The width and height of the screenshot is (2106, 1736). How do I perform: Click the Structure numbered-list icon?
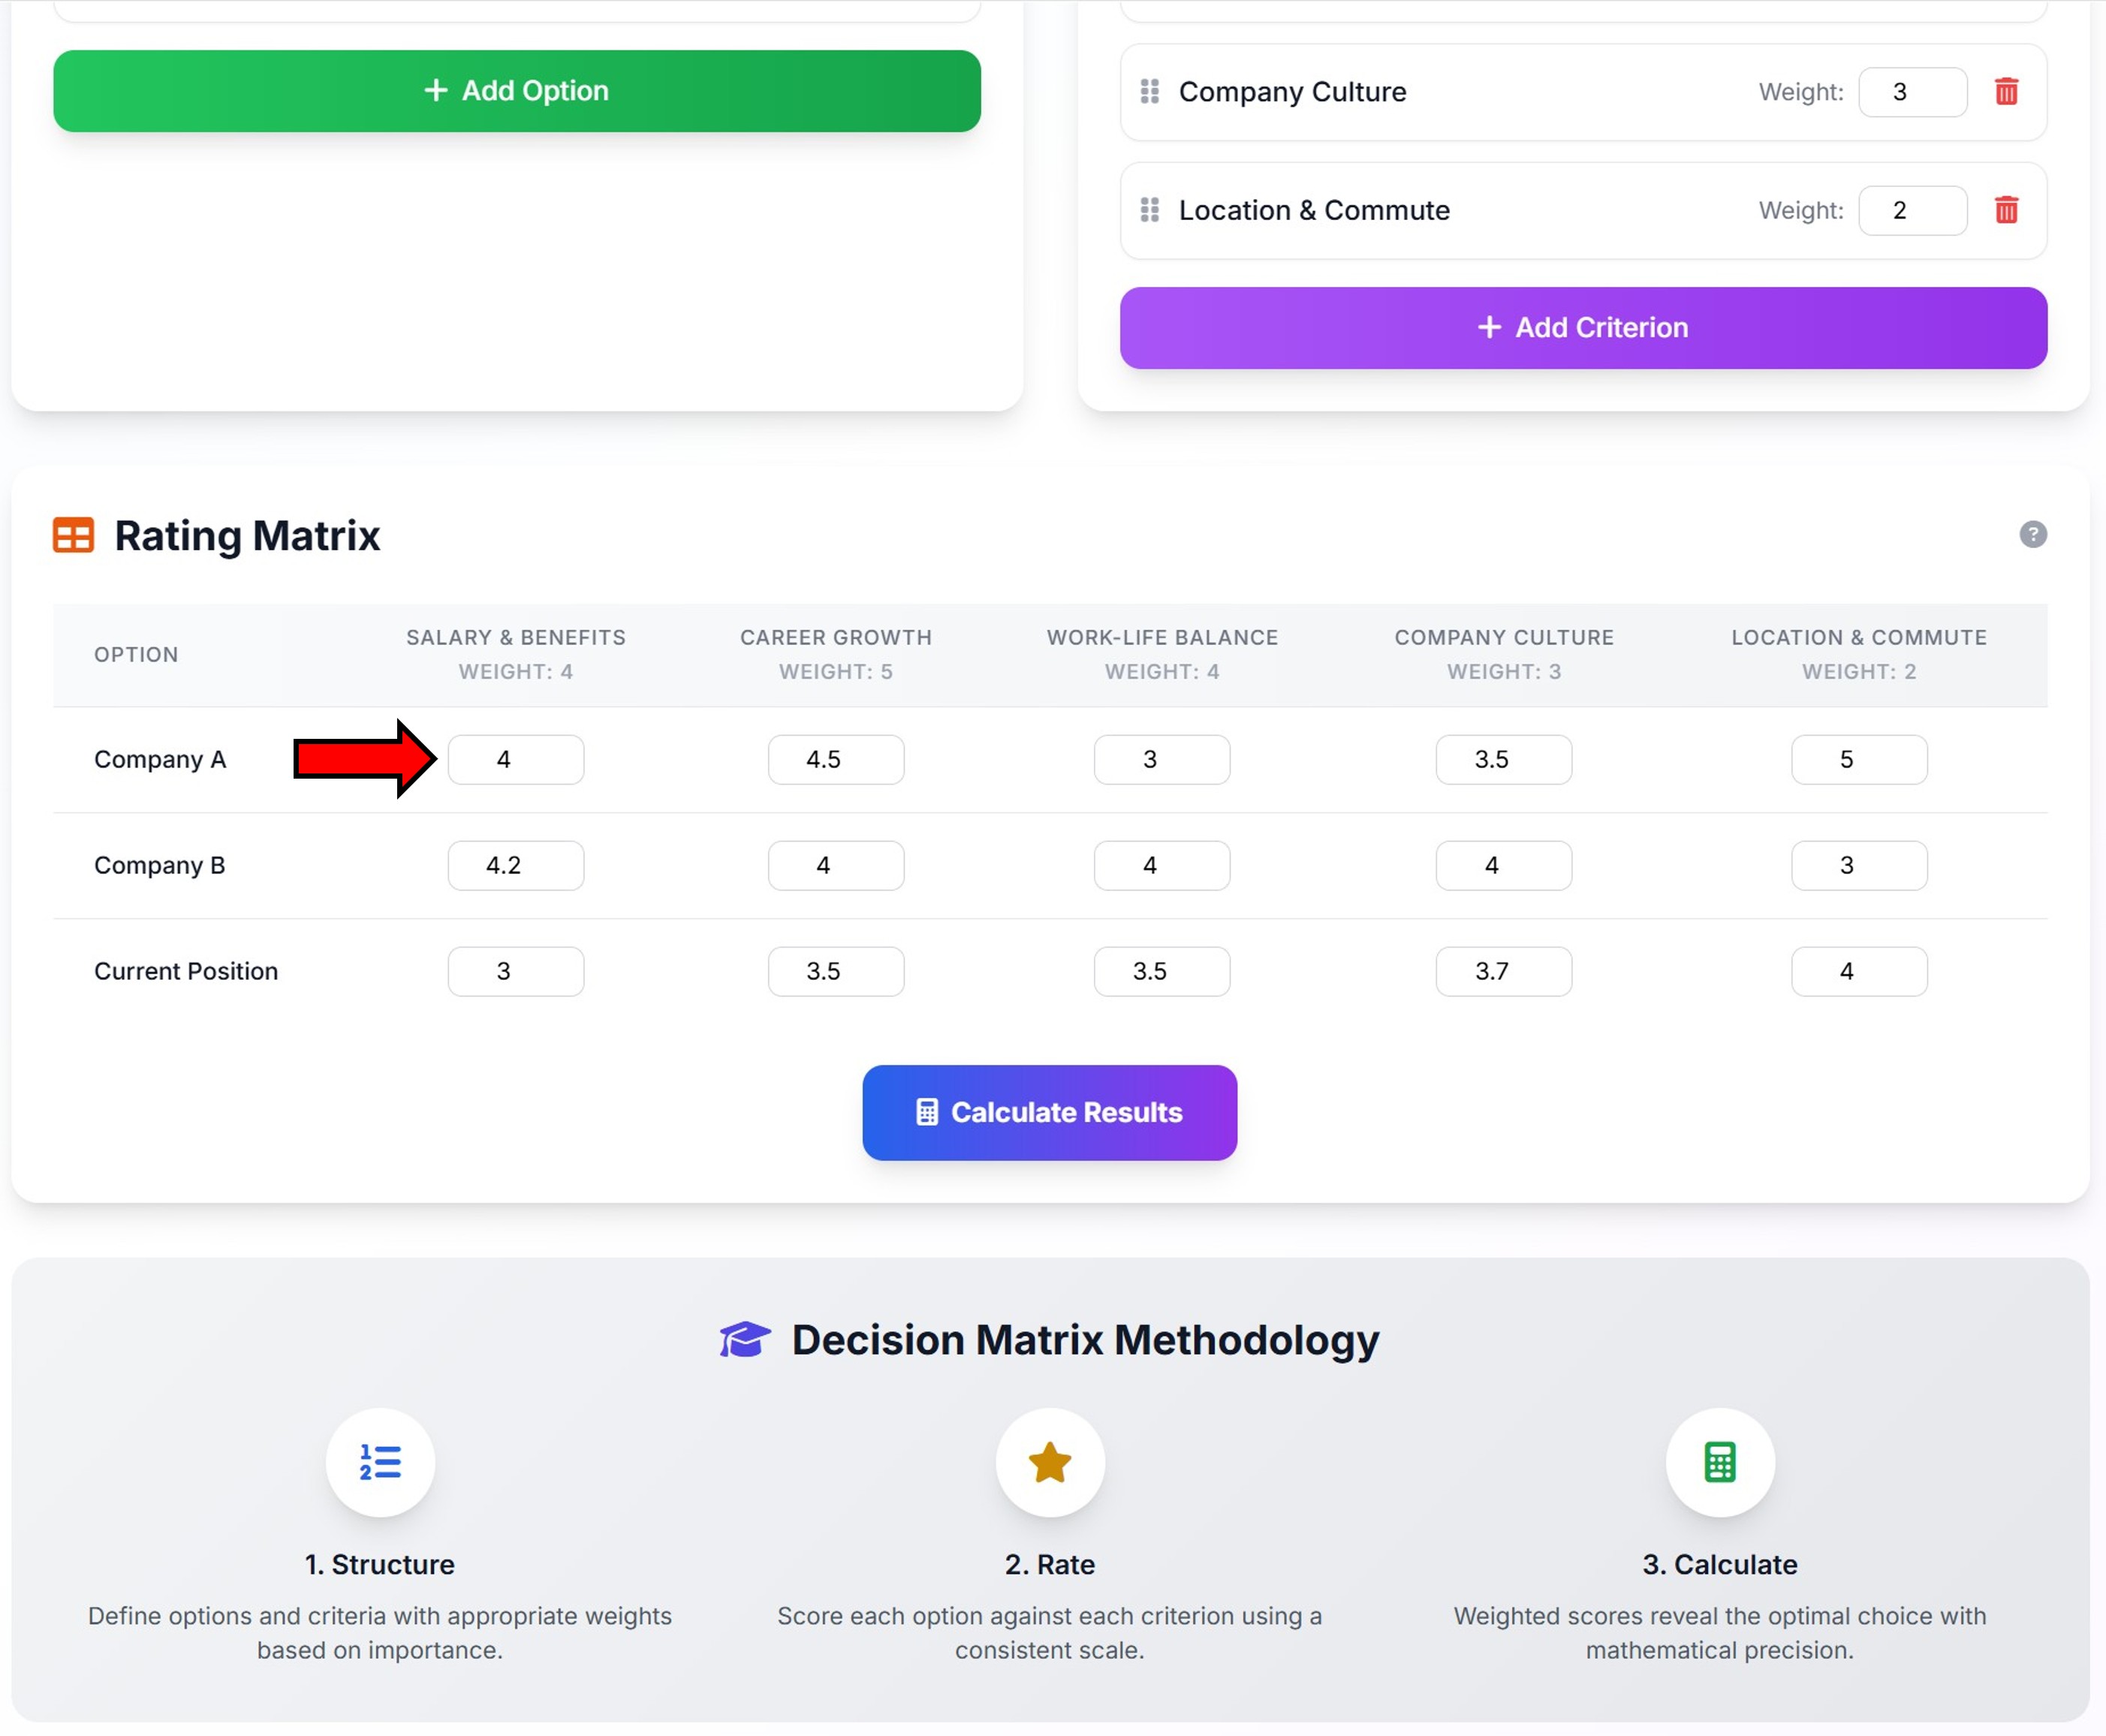coord(380,1463)
